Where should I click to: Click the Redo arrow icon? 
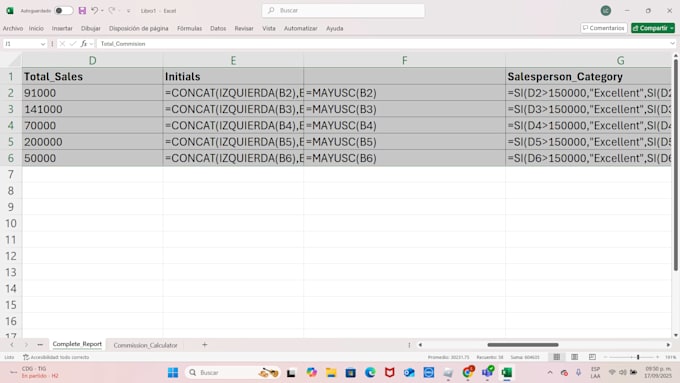(x=112, y=10)
